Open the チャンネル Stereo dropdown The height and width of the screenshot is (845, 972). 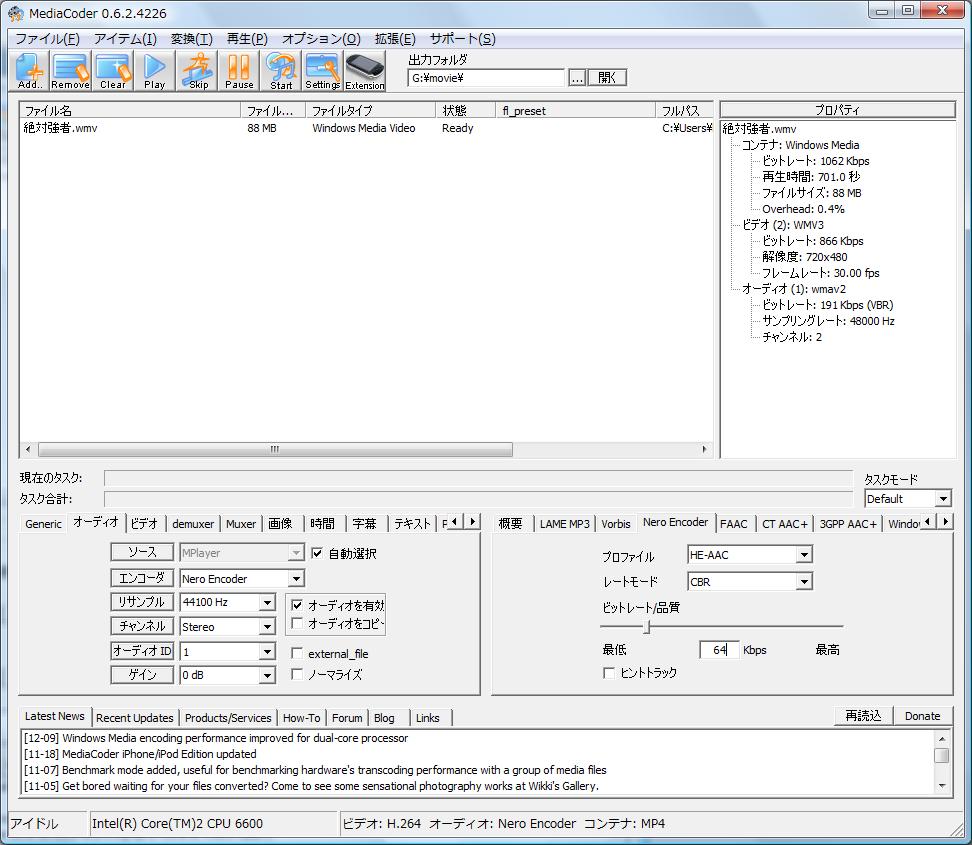(267, 627)
